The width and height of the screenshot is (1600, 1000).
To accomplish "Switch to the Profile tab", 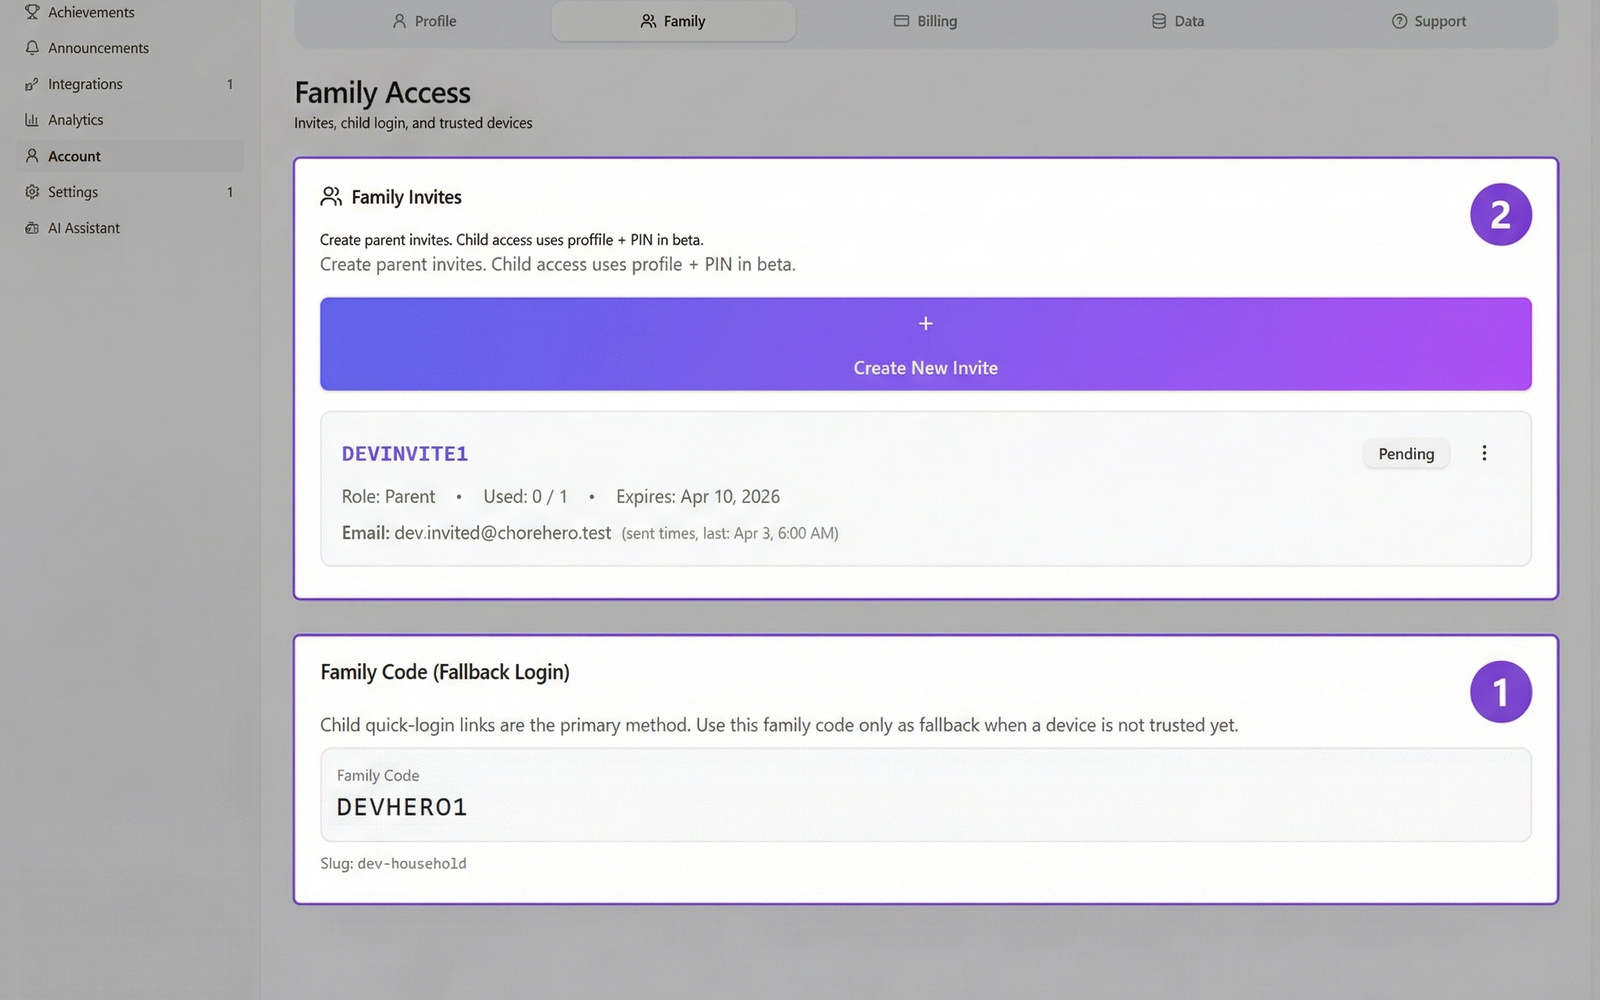I will click(x=424, y=20).
